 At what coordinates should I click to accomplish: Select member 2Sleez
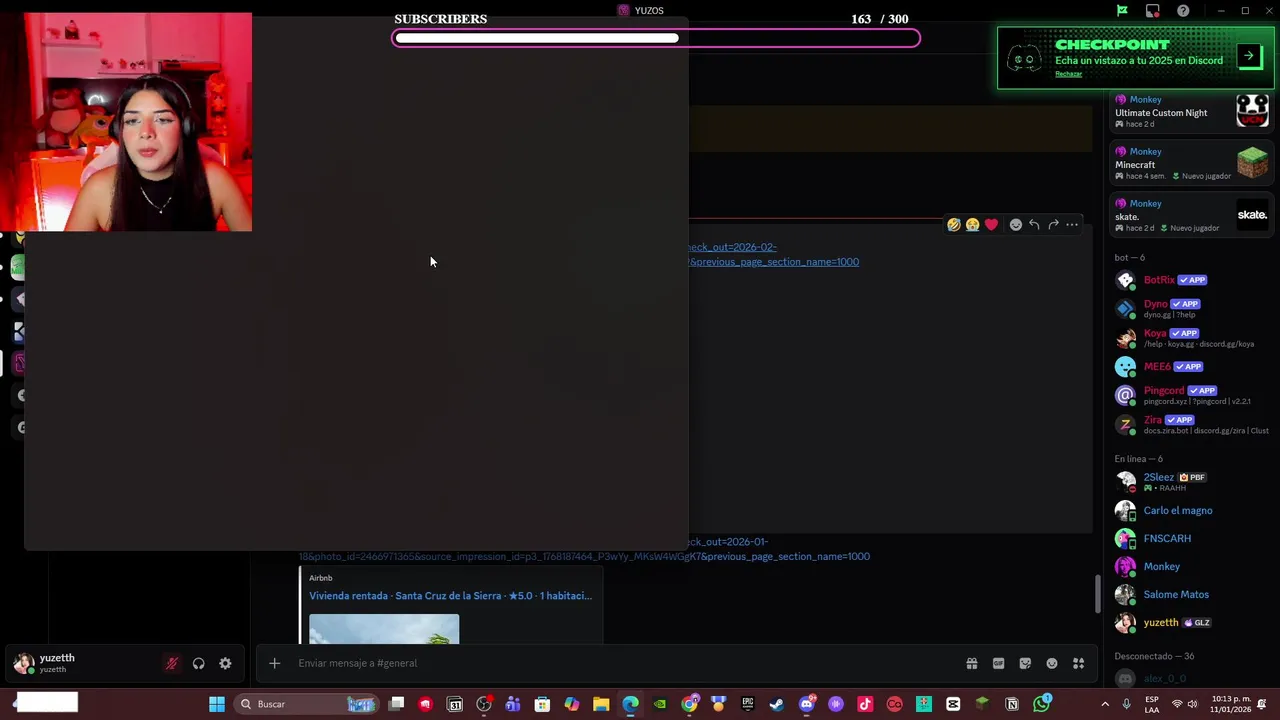(1192, 481)
